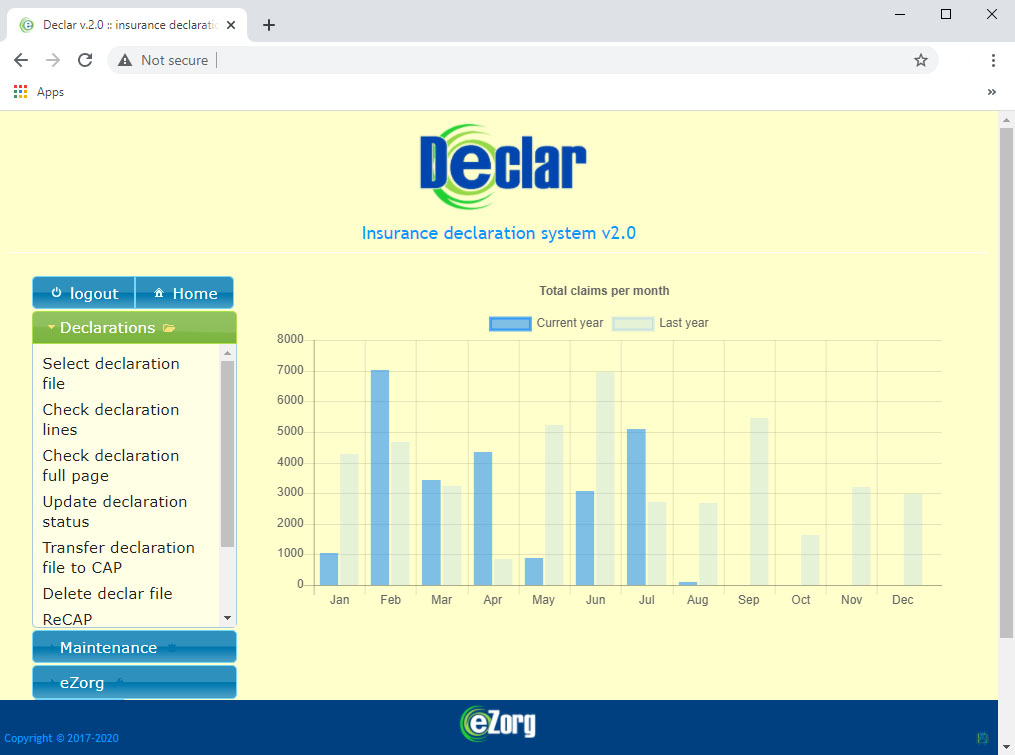
Task: Click the browser forward arrow
Action: (53, 60)
